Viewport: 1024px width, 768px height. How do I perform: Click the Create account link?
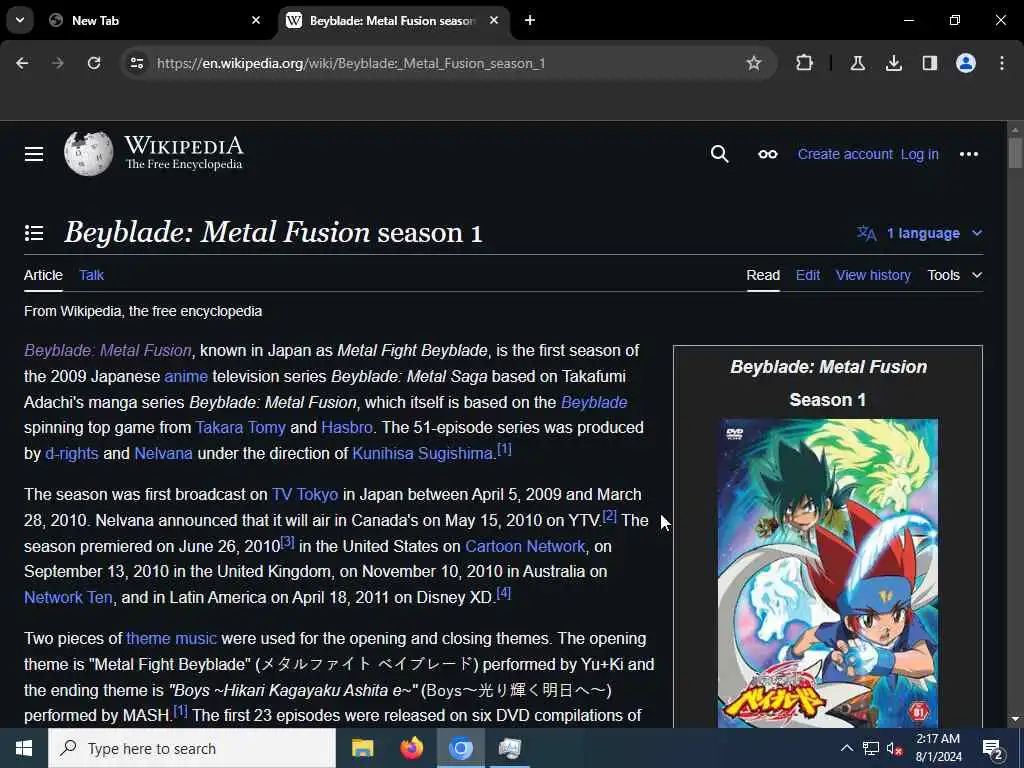click(x=845, y=154)
